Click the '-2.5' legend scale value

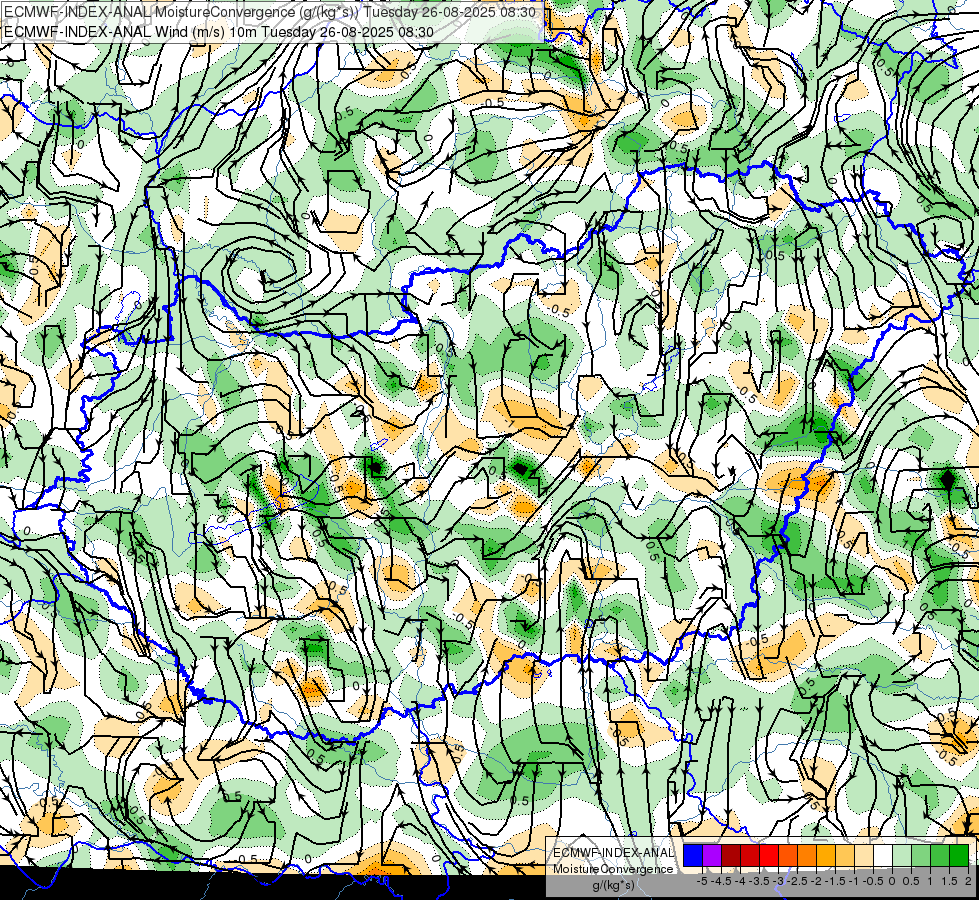[x=797, y=881]
